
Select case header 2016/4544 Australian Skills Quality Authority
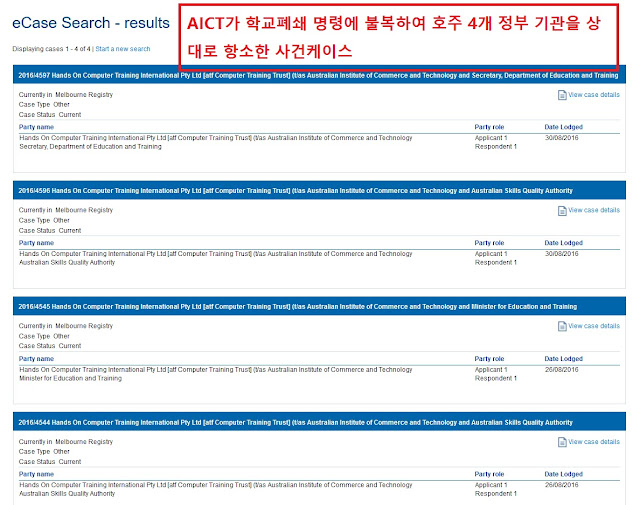319,422
